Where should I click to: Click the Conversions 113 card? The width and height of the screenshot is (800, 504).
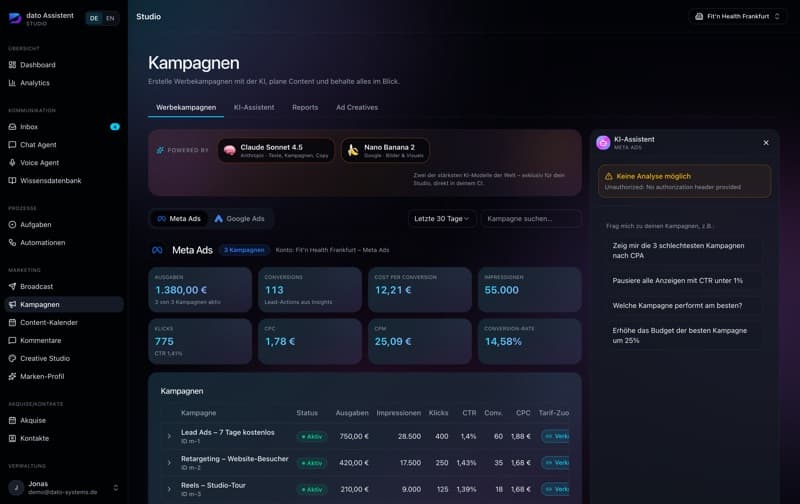[310, 290]
